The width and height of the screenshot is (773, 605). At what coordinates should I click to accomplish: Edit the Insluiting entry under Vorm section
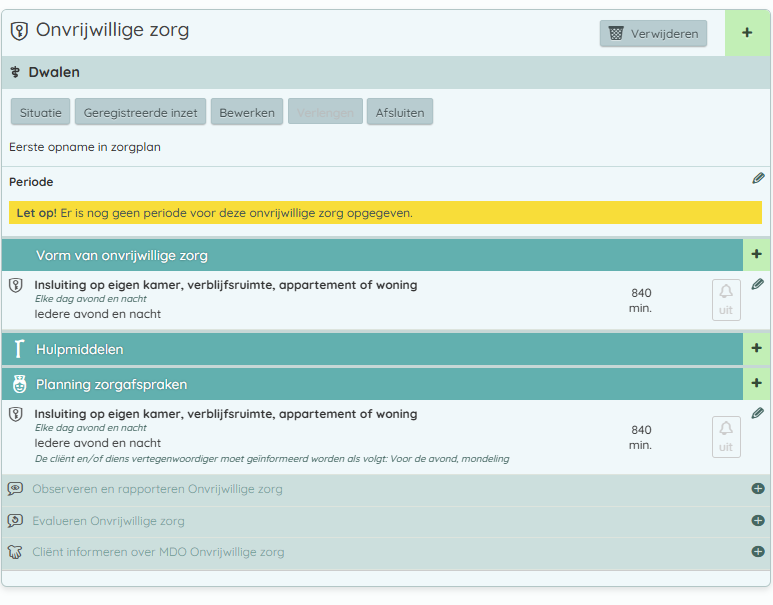coord(758,285)
